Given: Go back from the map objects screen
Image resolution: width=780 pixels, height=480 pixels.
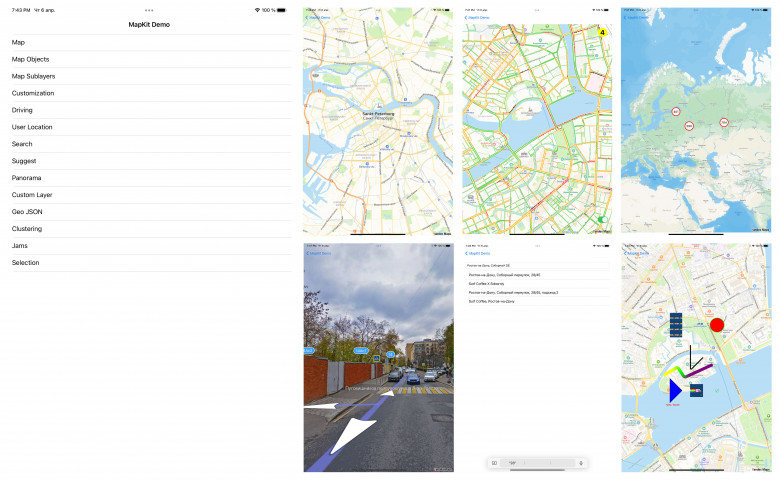Looking at the screenshot, I should tap(636, 253).
